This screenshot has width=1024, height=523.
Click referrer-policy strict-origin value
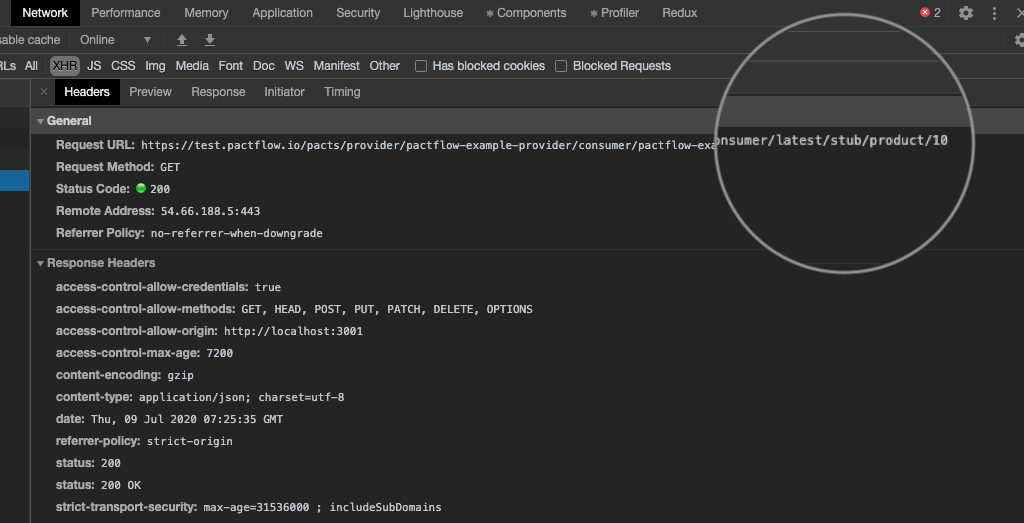pyautogui.click(x=189, y=441)
